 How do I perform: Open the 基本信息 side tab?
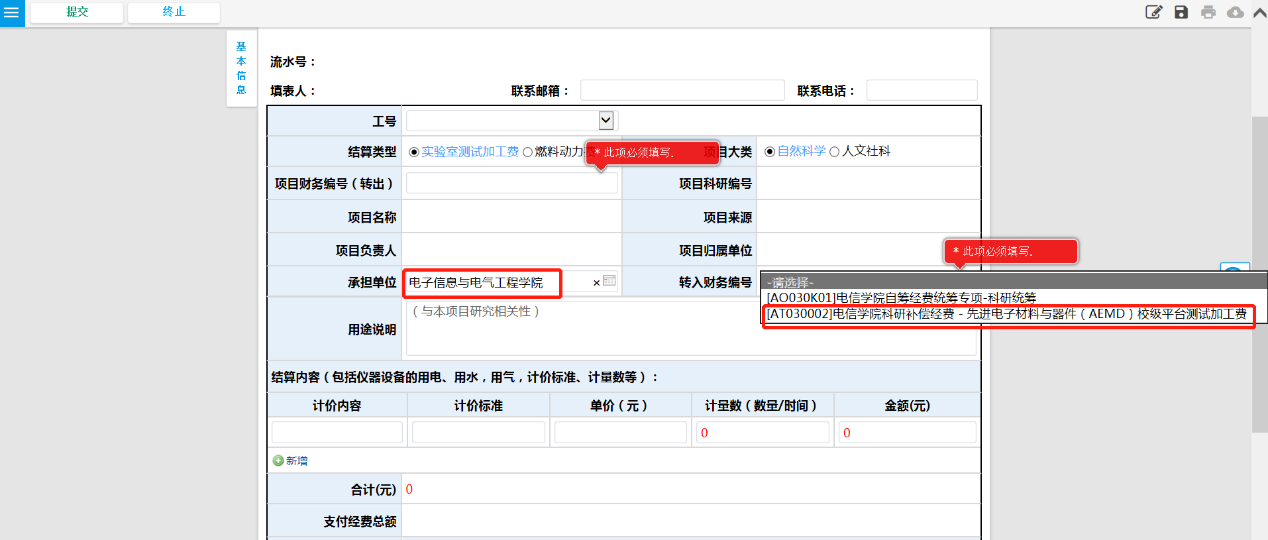click(241, 68)
